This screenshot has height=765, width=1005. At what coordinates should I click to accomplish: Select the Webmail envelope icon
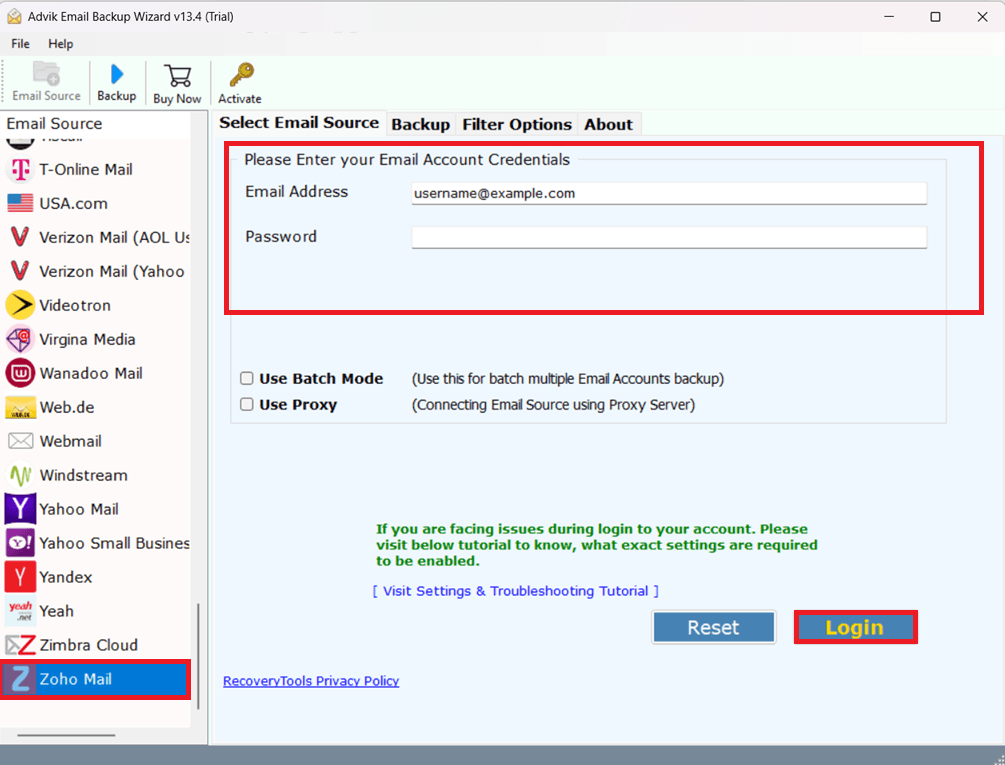[20, 441]
